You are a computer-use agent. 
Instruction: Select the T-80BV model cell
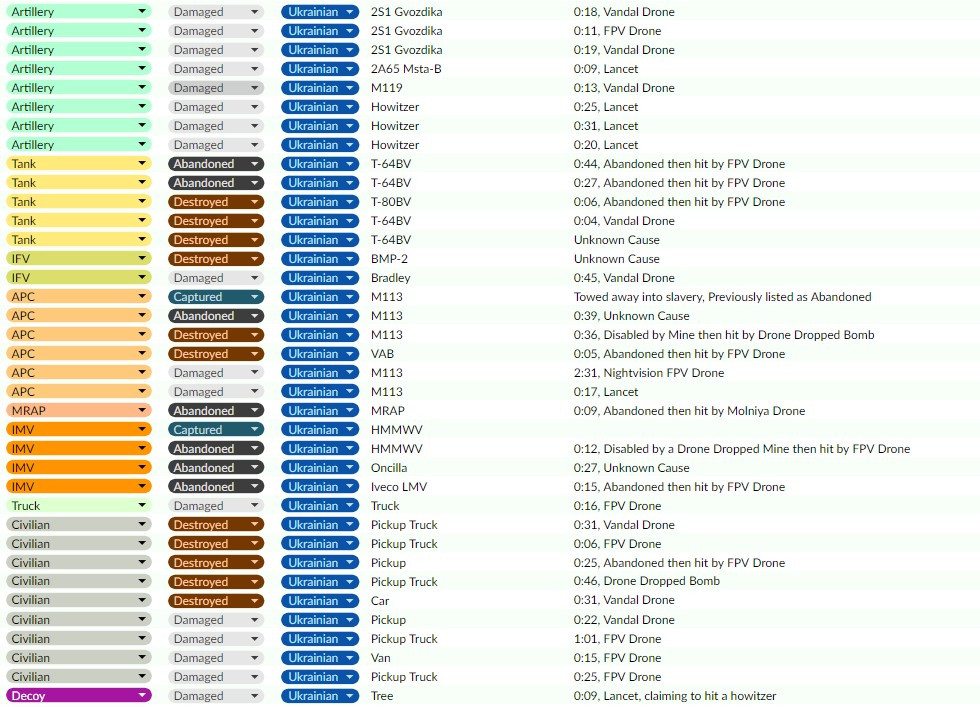[x=391, y=202]
